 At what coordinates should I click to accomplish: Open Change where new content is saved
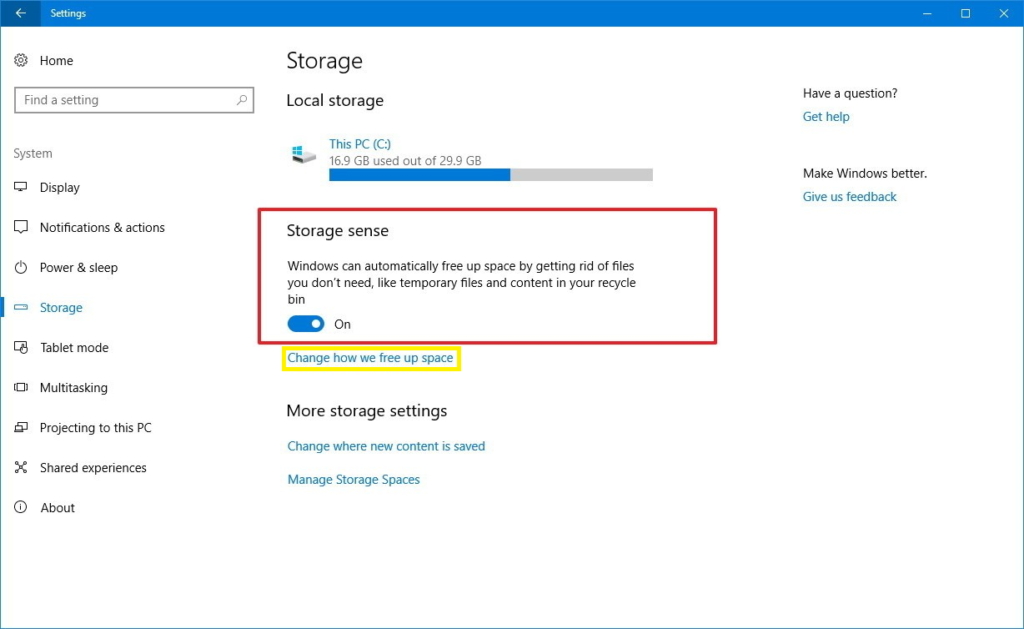(x=386, y=447)
